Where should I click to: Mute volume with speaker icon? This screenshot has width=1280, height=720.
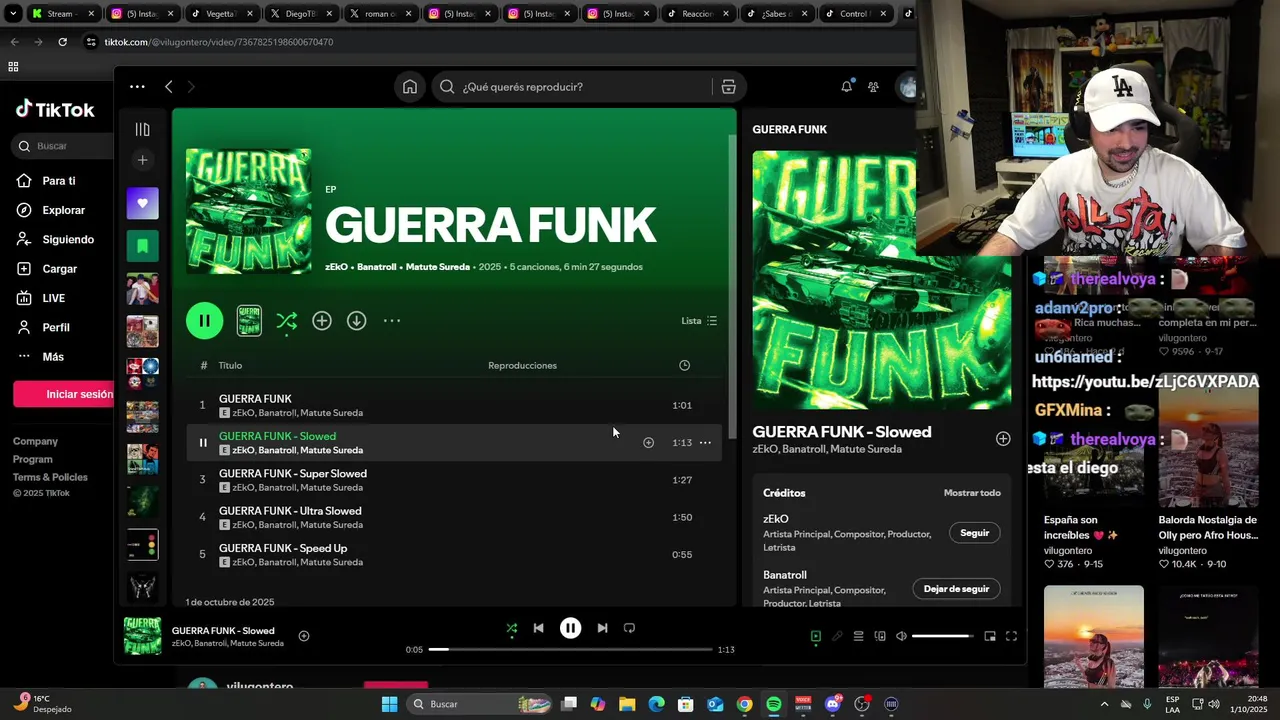(901, 636)
